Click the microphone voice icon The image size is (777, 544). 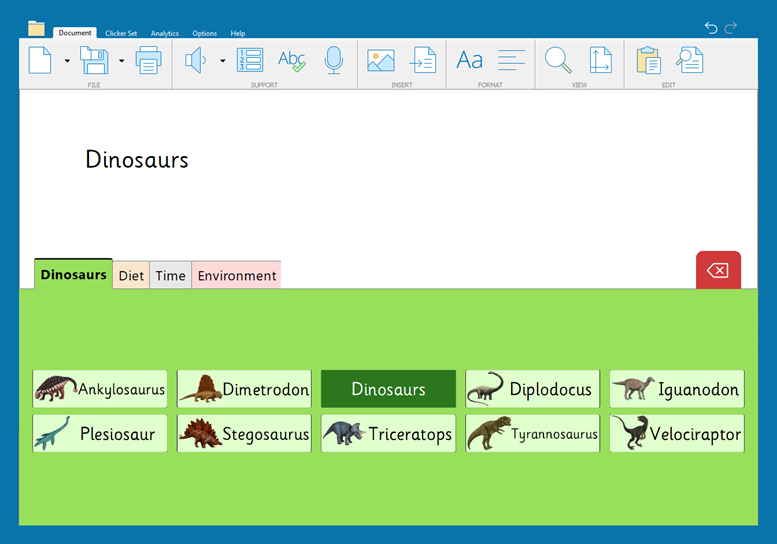pos(334,60)
